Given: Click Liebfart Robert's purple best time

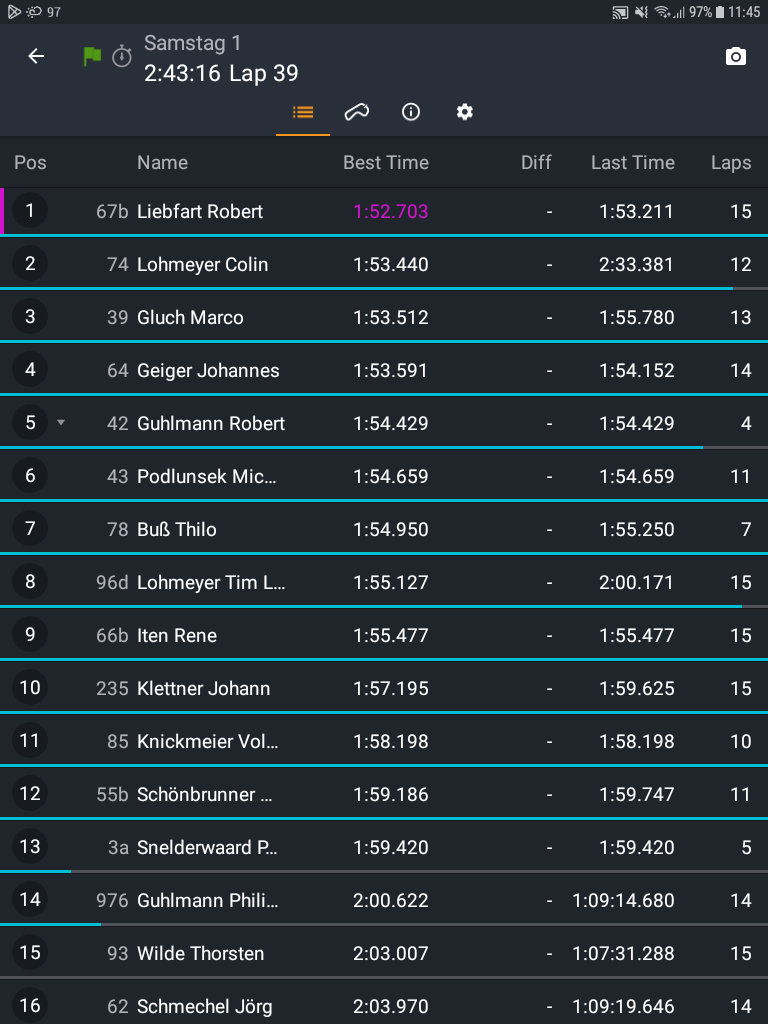Looking at the screenshot, I should [x=390, y=211].
